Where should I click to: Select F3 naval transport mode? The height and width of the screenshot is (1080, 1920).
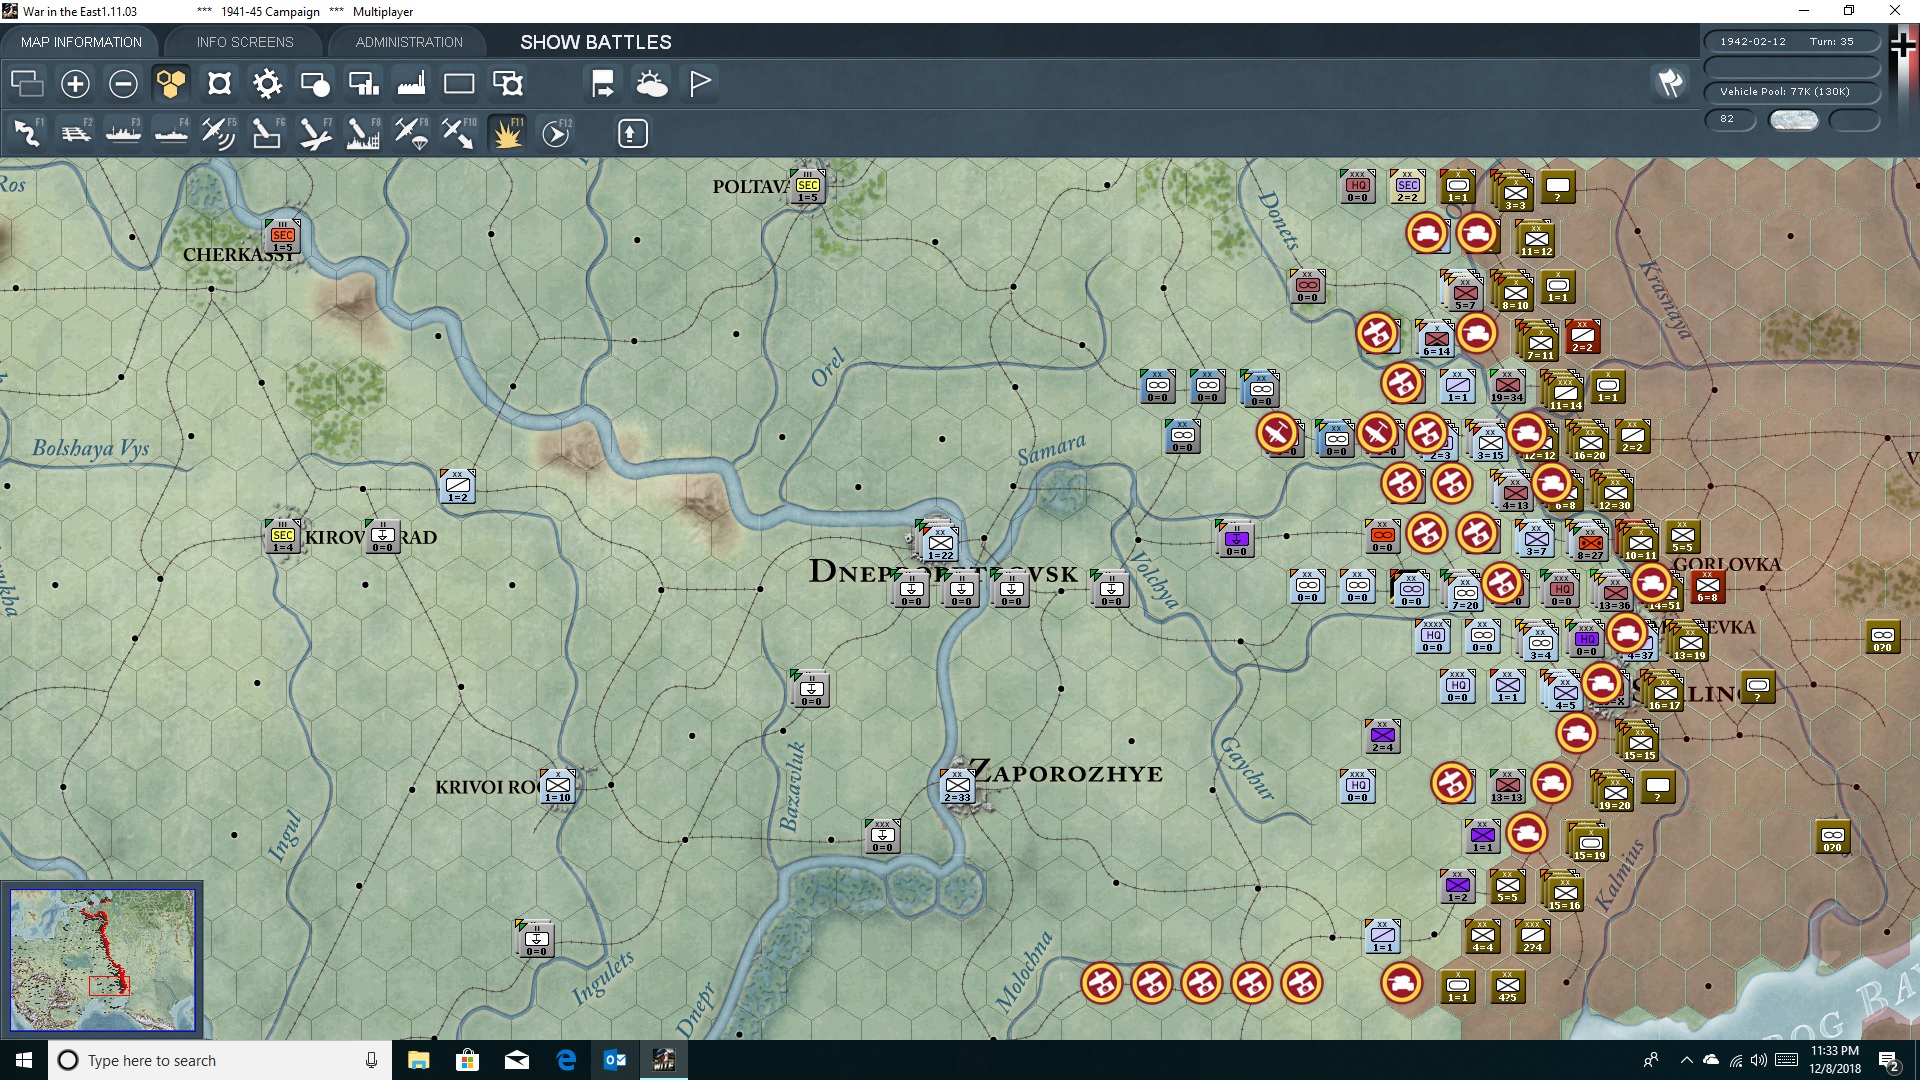(123, 133)
